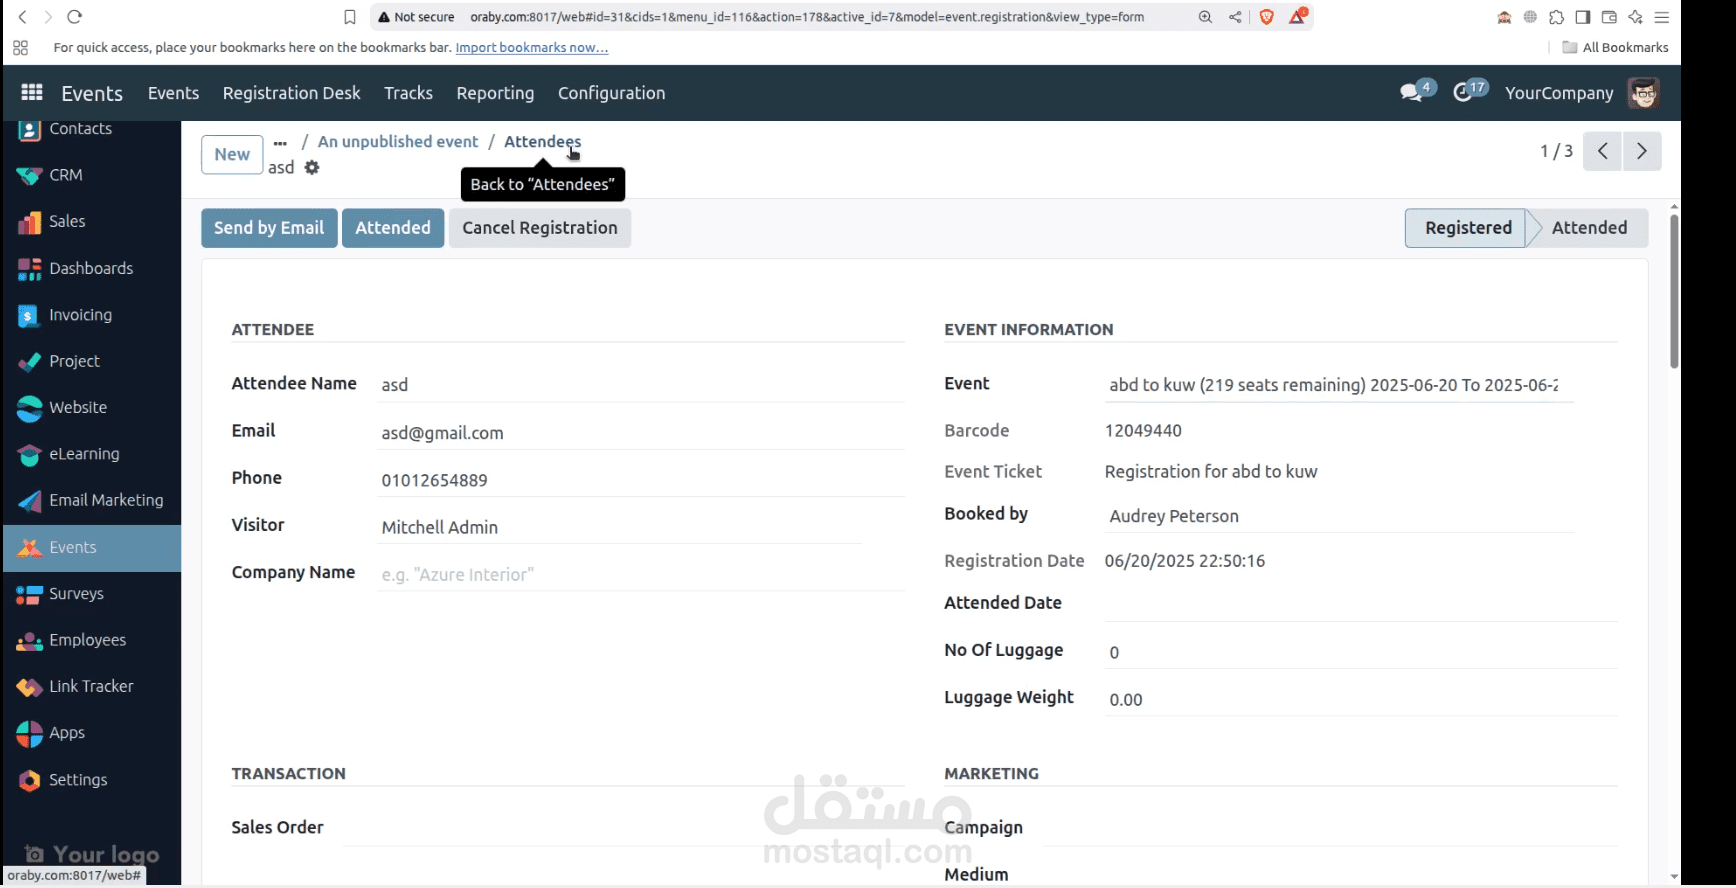Go to the previous record arrow
The width and height of the screenshot is (1736, 888).
[1602, 151]
